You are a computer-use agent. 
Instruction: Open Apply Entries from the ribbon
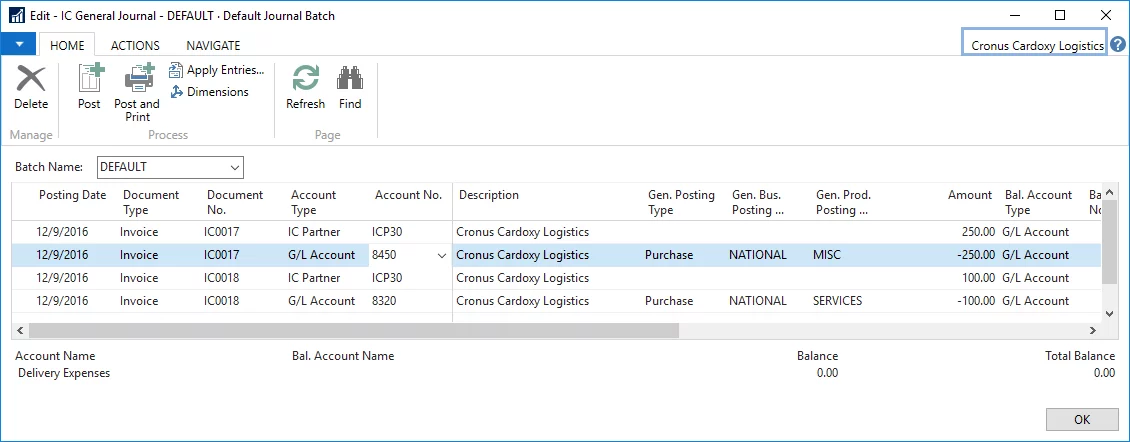point(217,70)
